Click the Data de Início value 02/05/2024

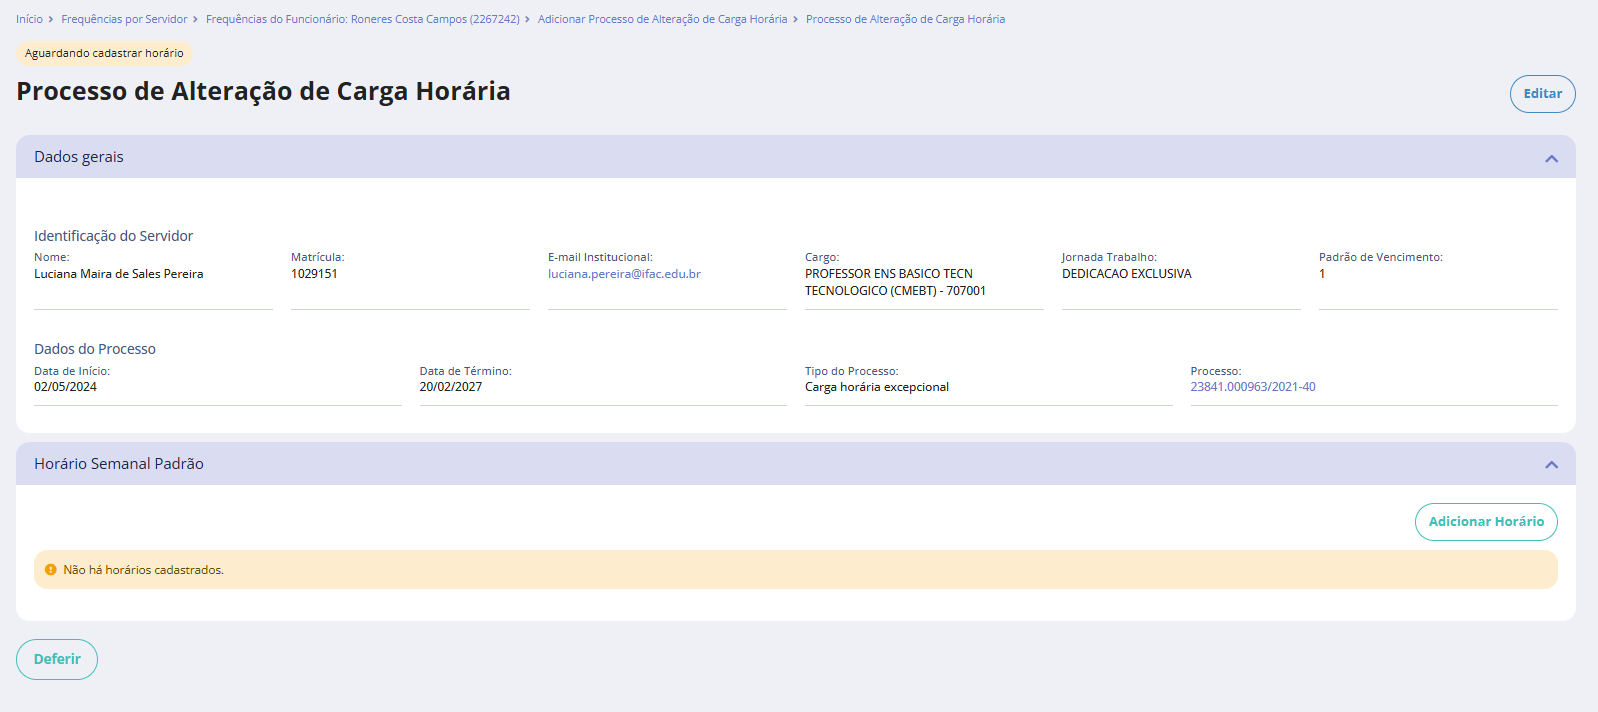(65, 387)
